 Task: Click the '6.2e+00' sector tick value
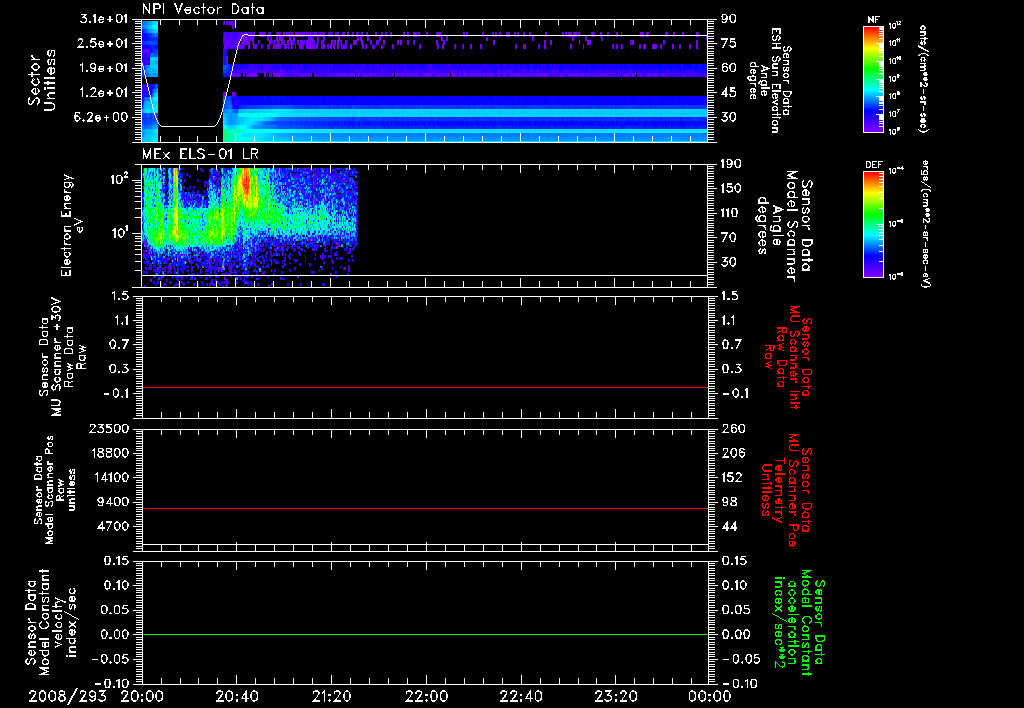103,117
